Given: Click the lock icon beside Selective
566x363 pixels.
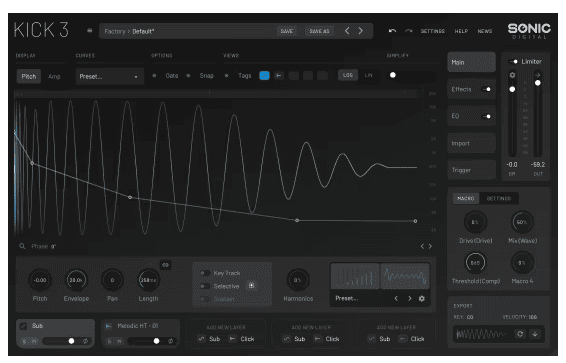Looking at the screenshot, I should click(x=252, y=285).
